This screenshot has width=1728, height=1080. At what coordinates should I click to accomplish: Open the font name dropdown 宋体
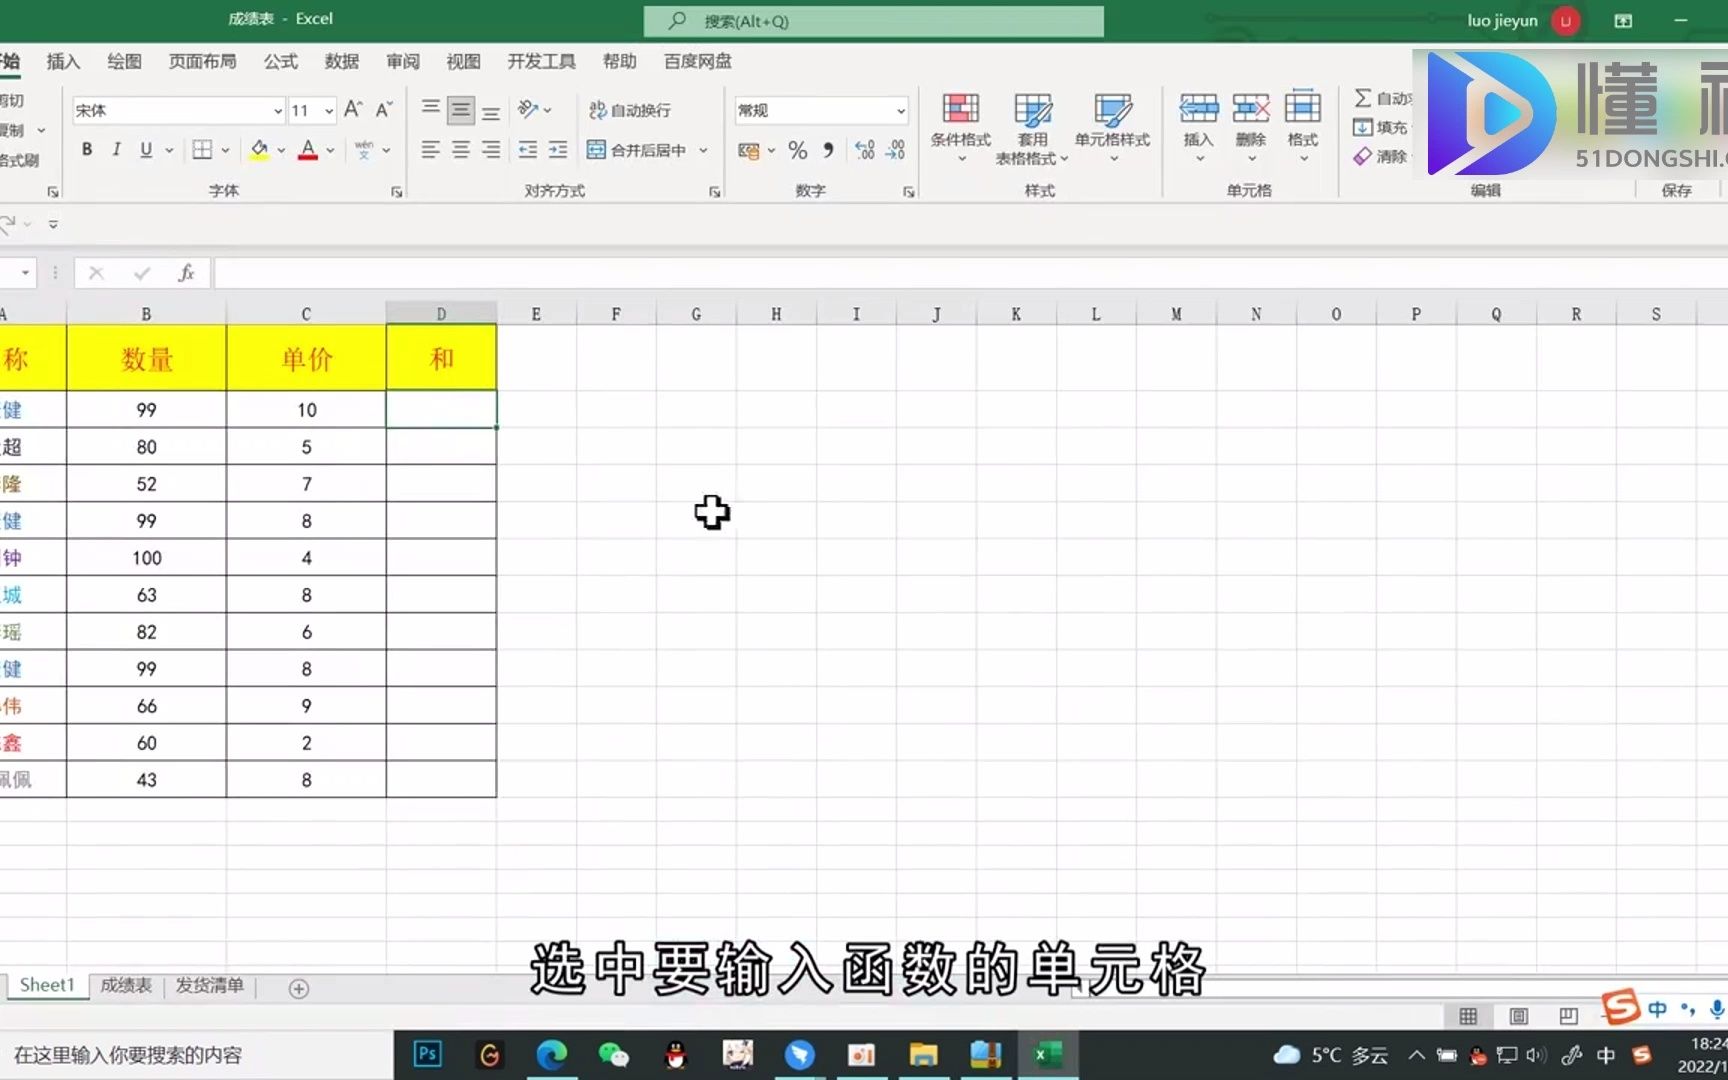[278, 111]
